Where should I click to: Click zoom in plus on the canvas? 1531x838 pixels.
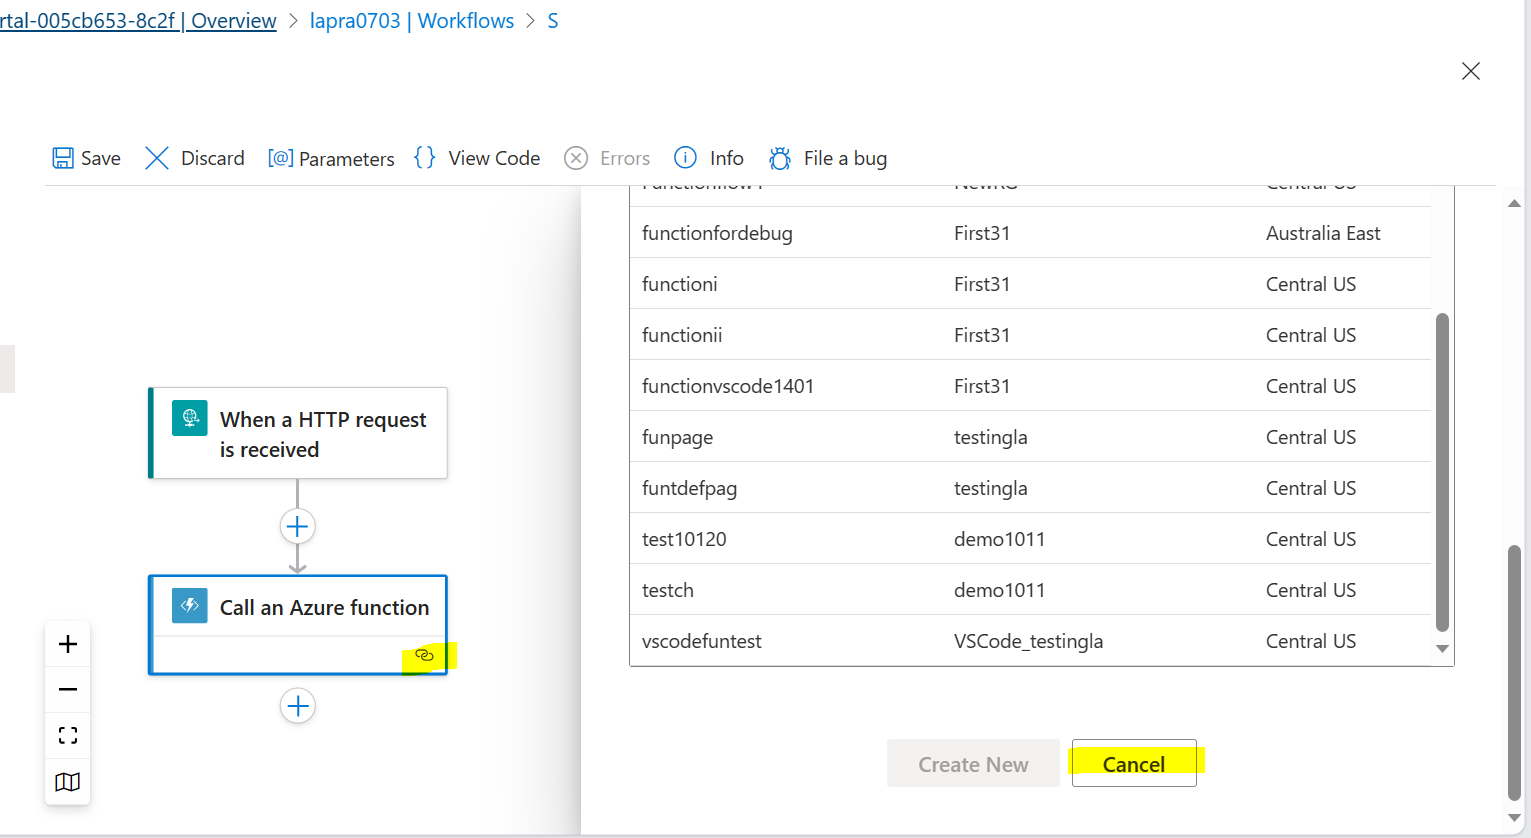(x=67, y=643)
